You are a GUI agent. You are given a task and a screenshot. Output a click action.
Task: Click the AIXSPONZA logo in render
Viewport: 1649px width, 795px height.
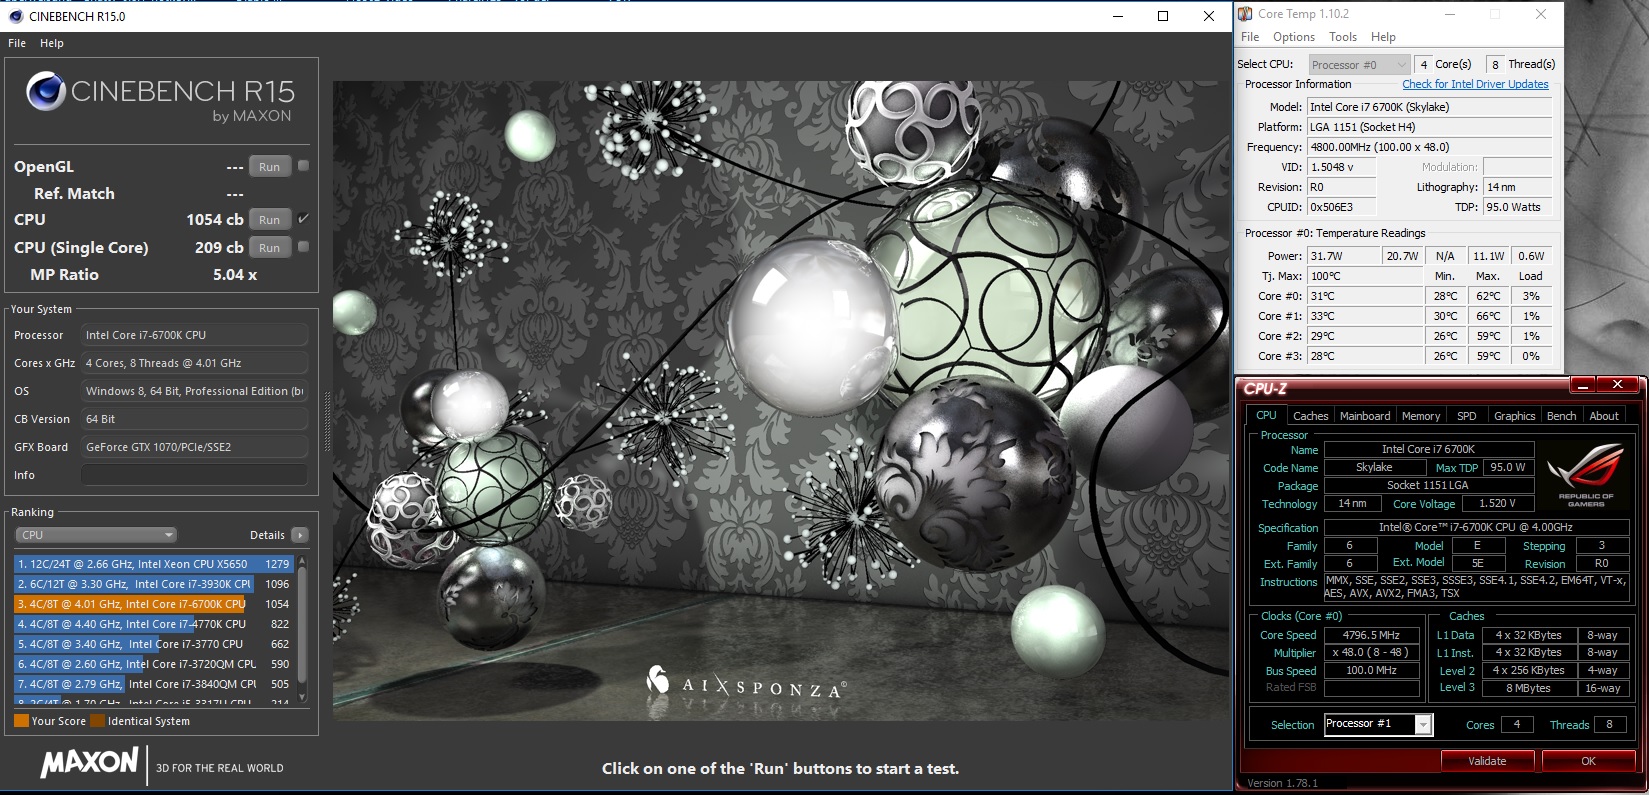[x=746, y=684]
